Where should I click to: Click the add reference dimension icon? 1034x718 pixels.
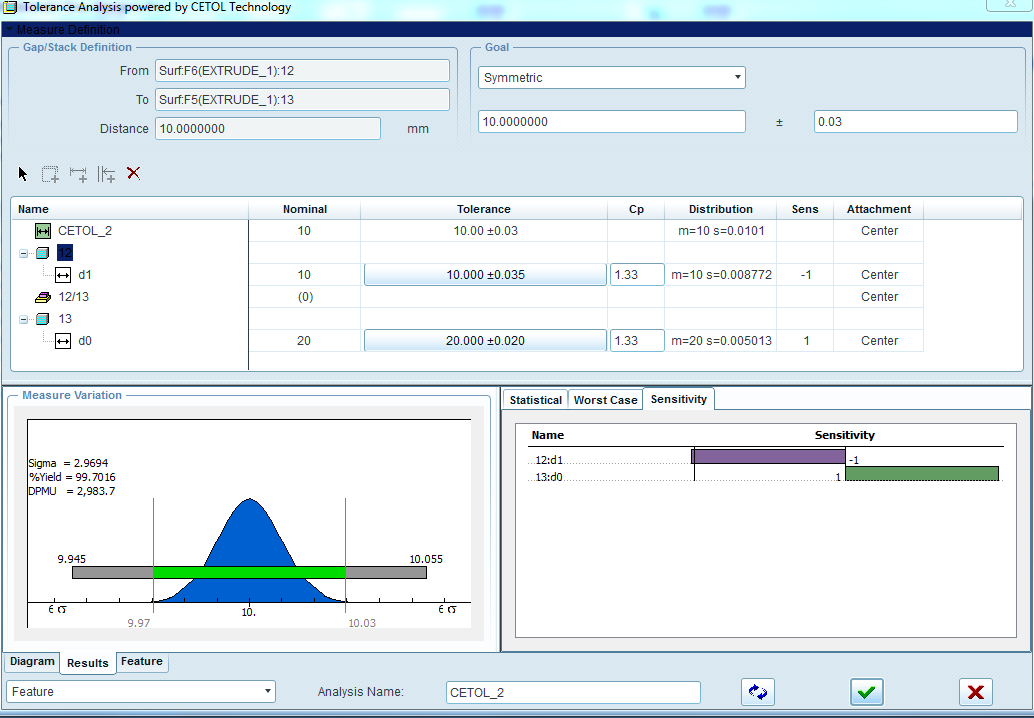106,174
